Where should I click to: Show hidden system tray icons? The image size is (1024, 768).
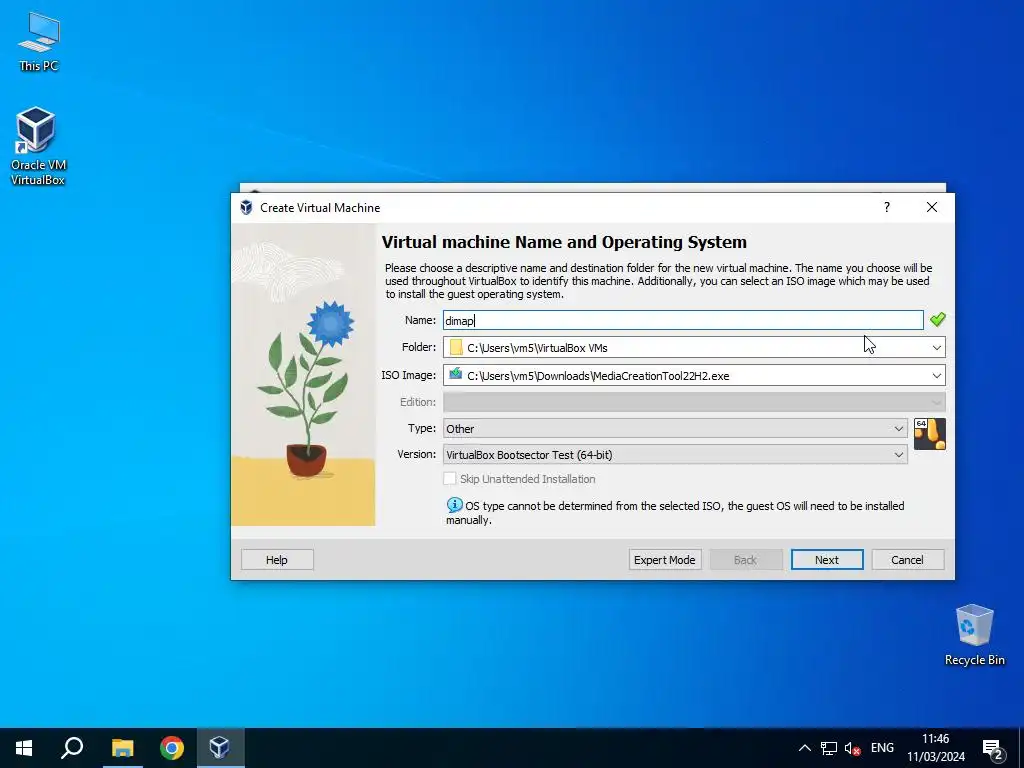point(805,748)
